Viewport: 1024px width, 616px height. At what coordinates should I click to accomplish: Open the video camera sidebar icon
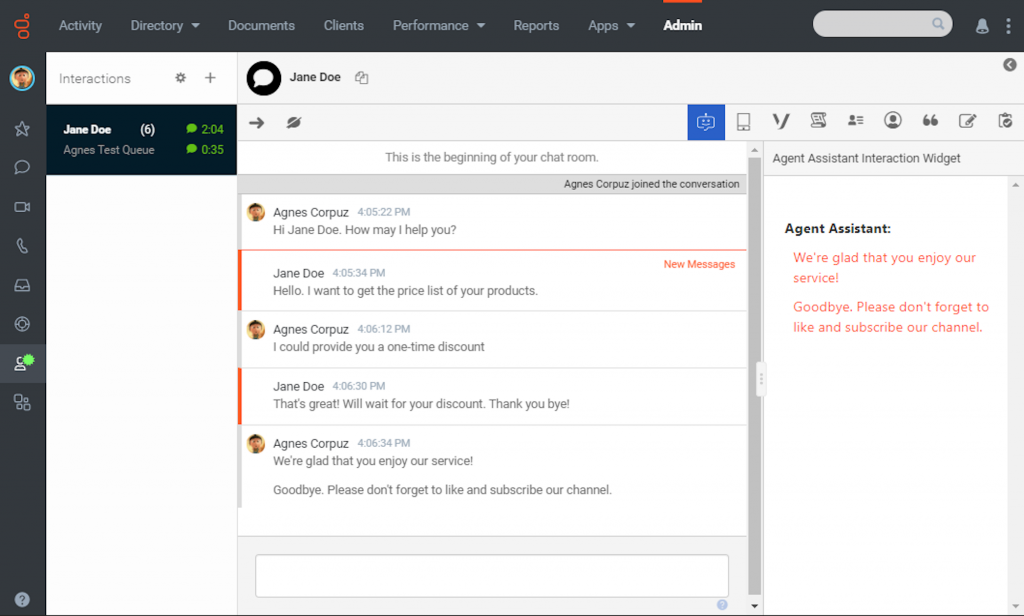click(x=22, y=207)
